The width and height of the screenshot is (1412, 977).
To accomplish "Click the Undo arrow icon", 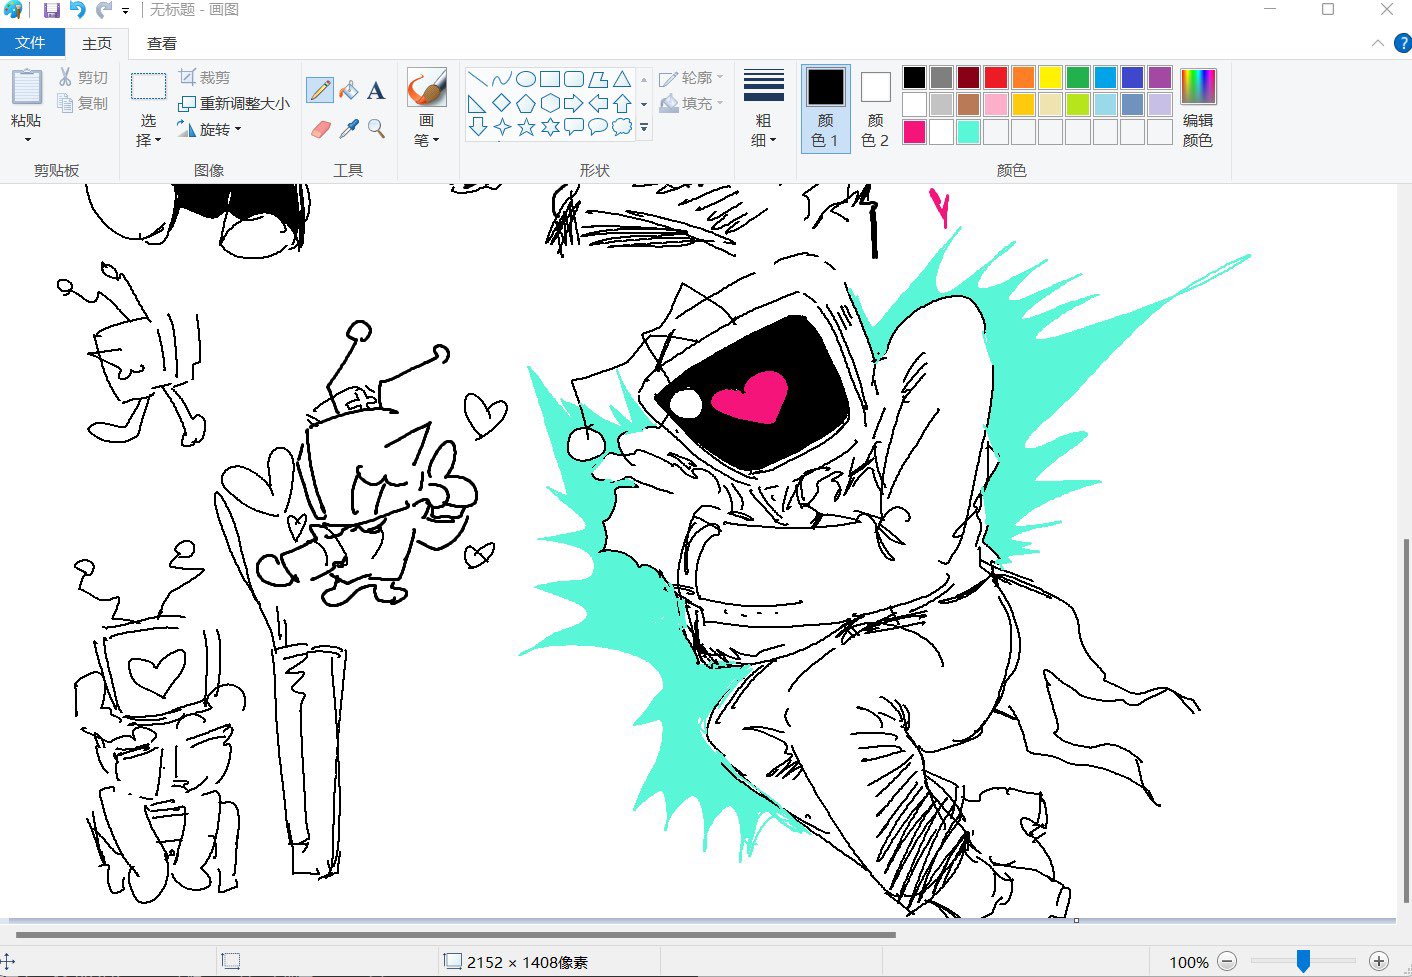I will pos(77,10).
